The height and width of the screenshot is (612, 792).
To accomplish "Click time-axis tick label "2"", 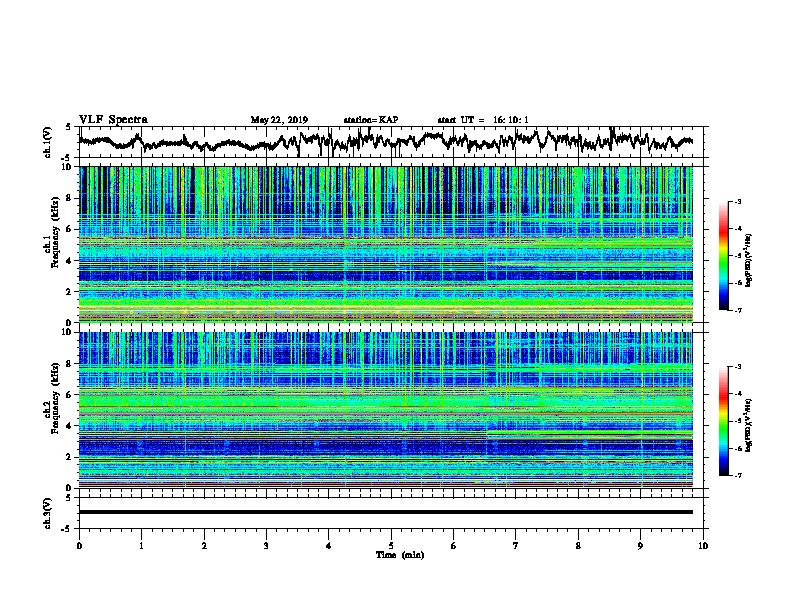I will [x=204, y=546].
